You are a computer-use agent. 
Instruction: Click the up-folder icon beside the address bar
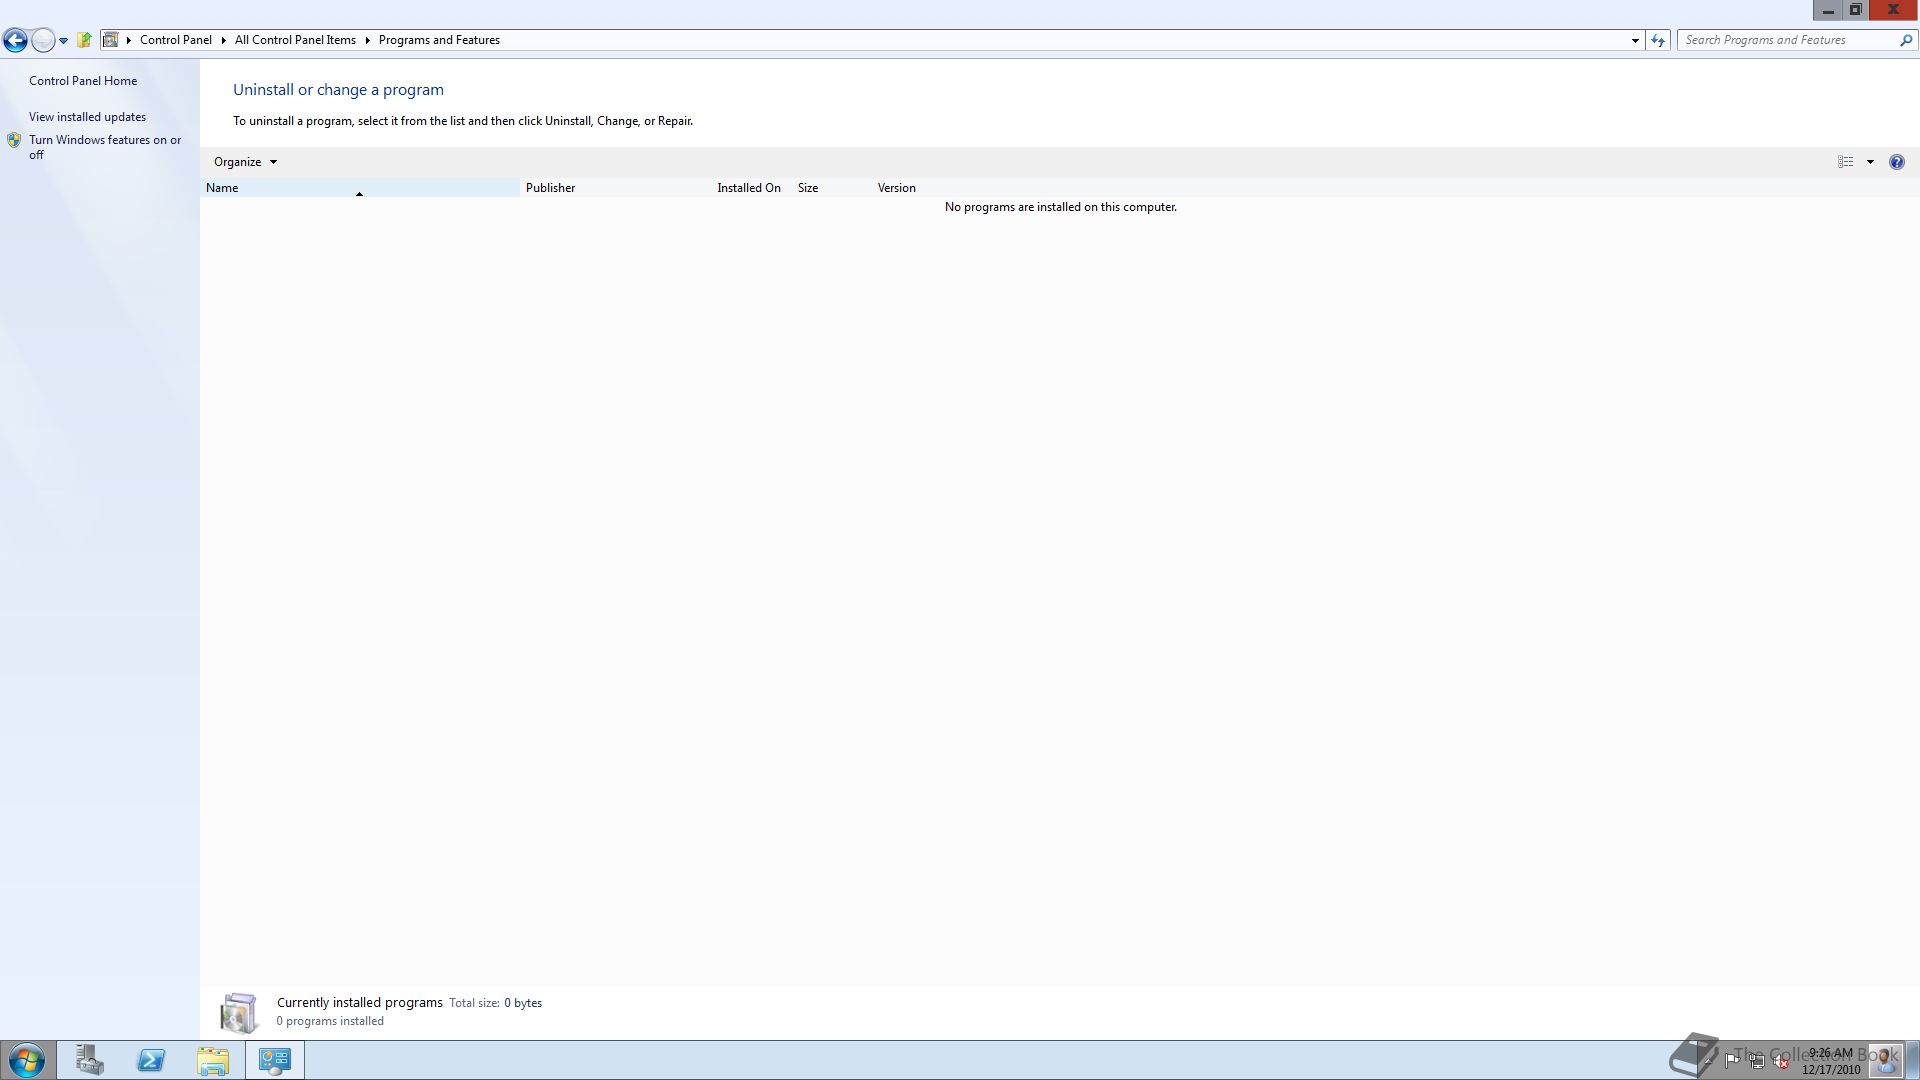coord(85,40)
